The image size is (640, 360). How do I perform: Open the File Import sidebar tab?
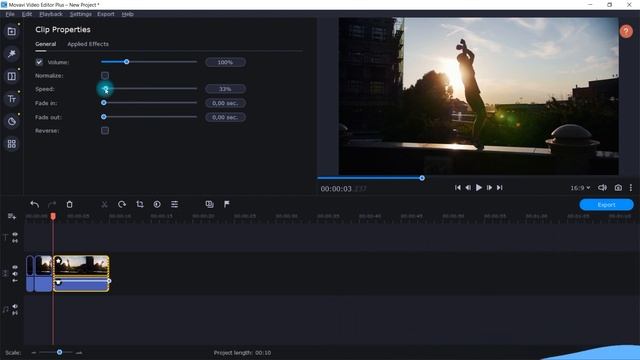pyautogui.click(x=11, y=31)
